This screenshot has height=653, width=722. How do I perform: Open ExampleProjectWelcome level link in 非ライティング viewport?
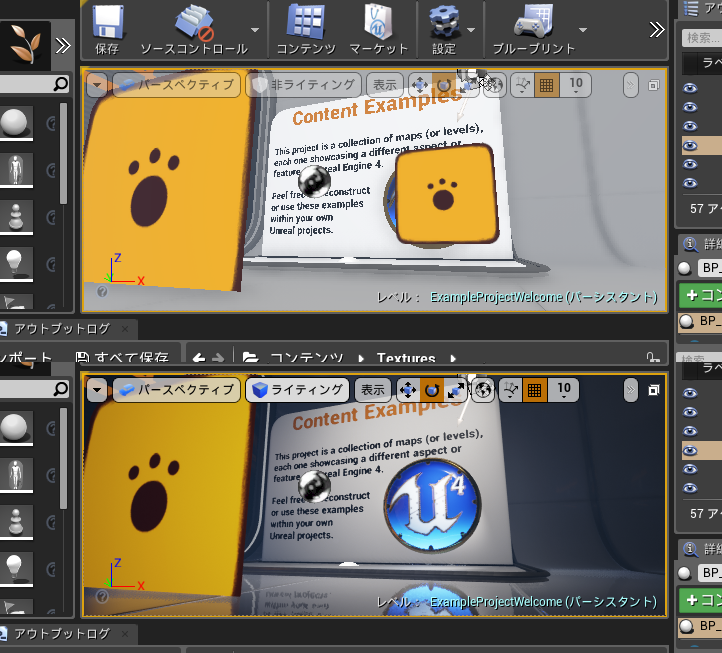coord(543,297)
